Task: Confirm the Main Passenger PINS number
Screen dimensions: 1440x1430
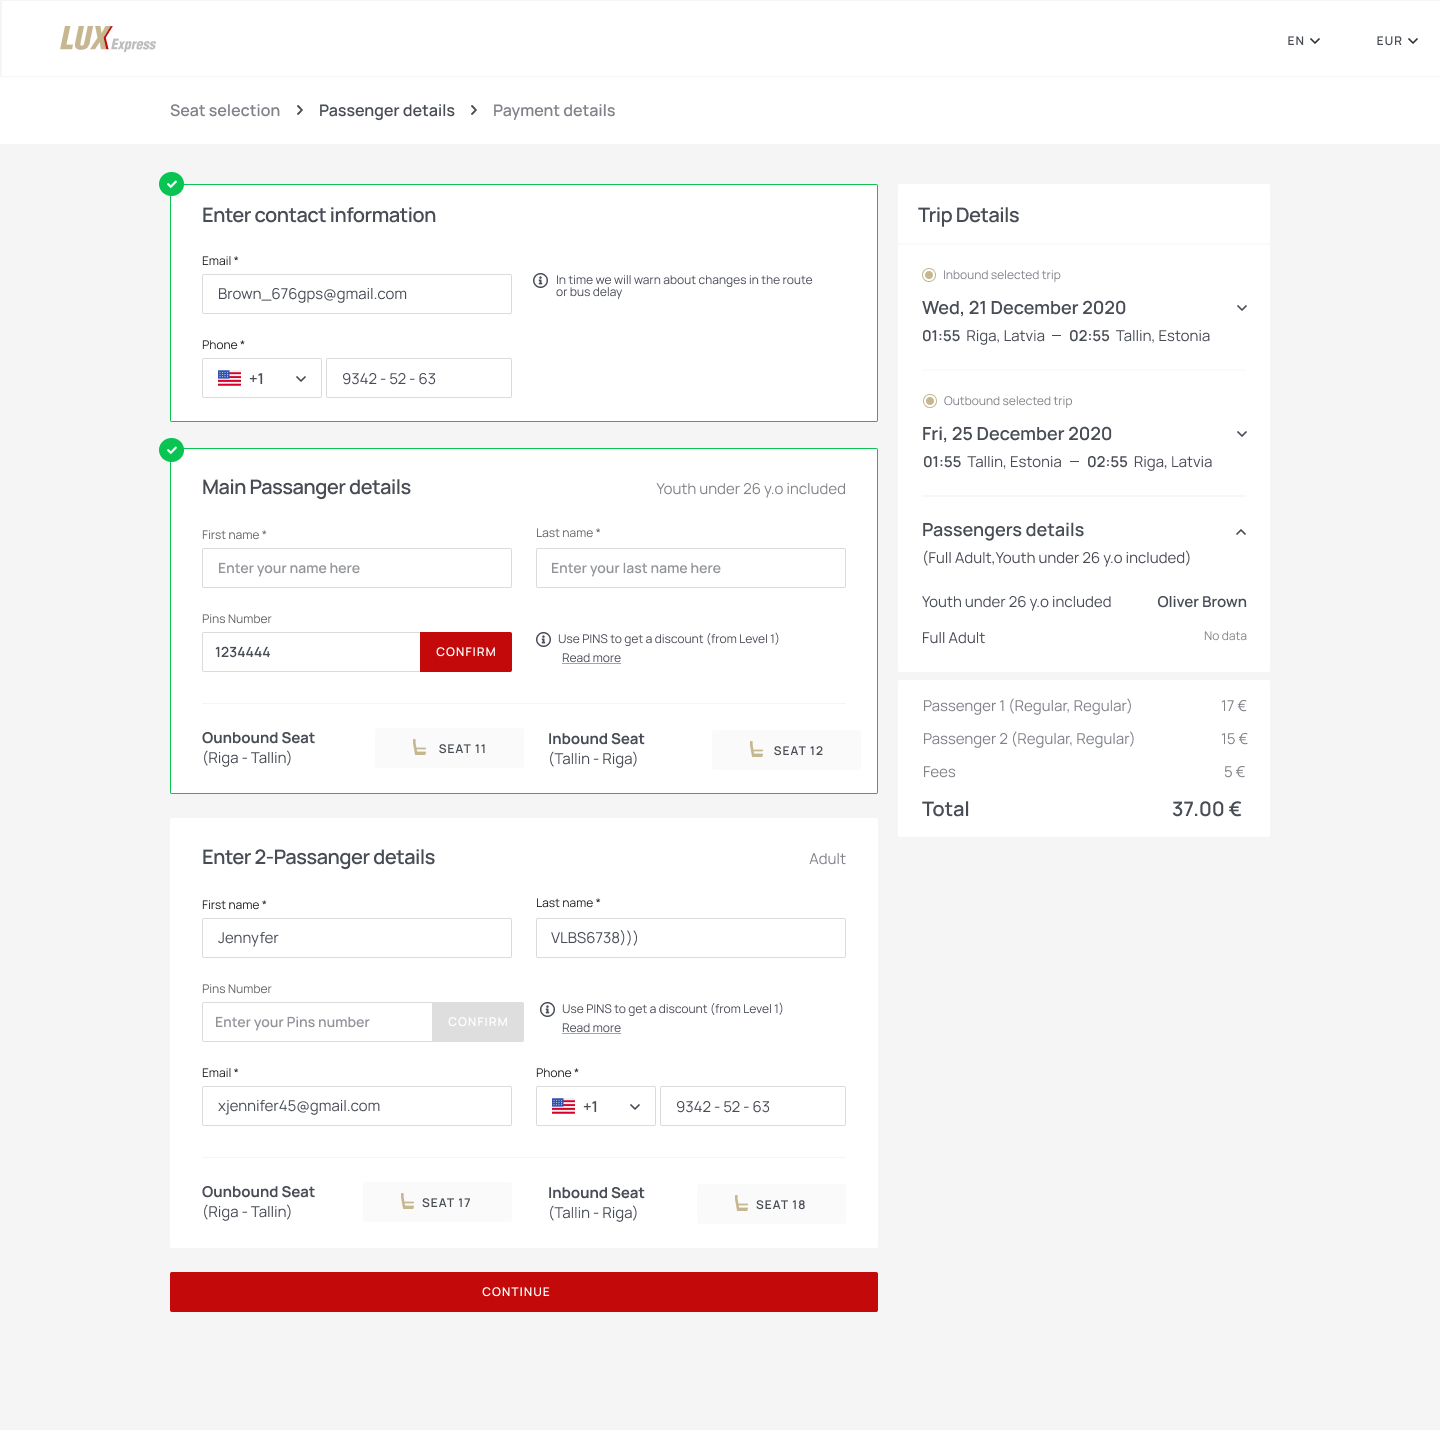Action: point(466,652)
